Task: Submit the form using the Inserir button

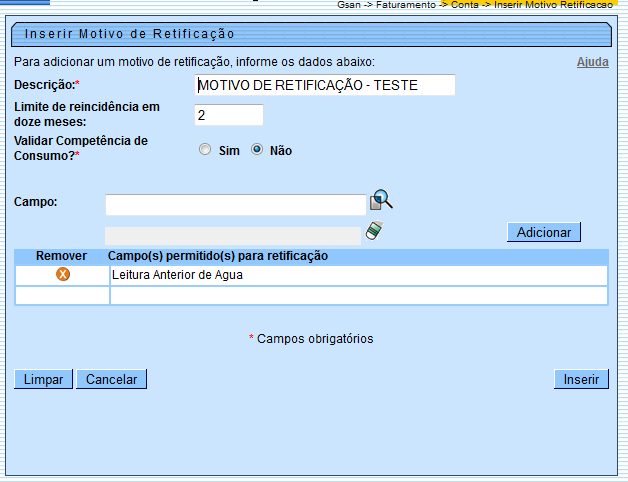Action: click(580, 379)
